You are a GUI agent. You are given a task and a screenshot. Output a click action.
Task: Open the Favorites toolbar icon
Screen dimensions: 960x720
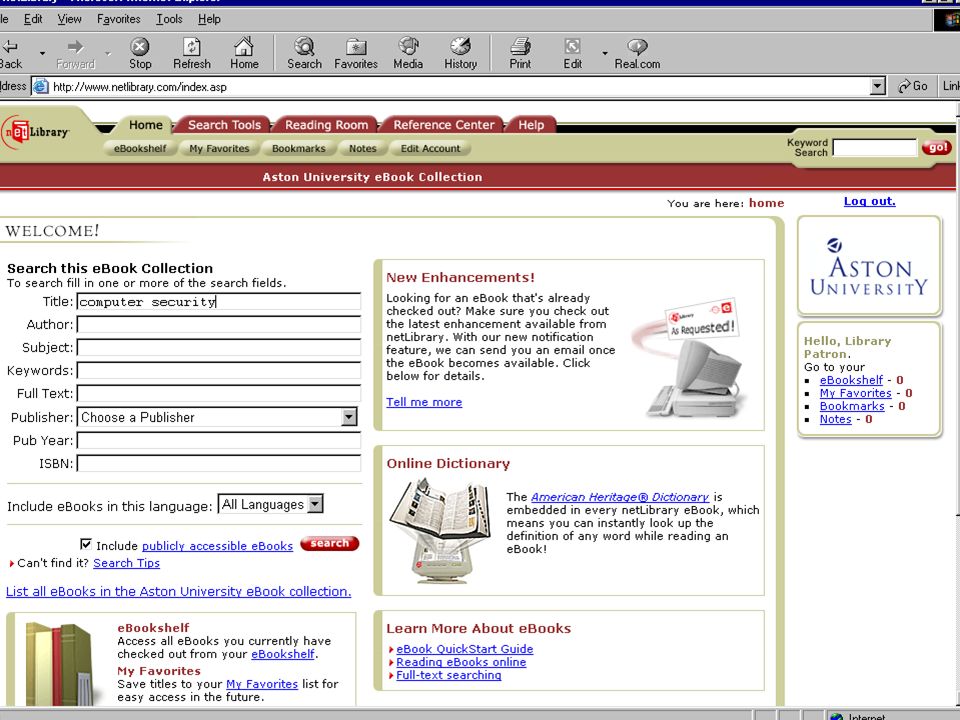(356, 53)
